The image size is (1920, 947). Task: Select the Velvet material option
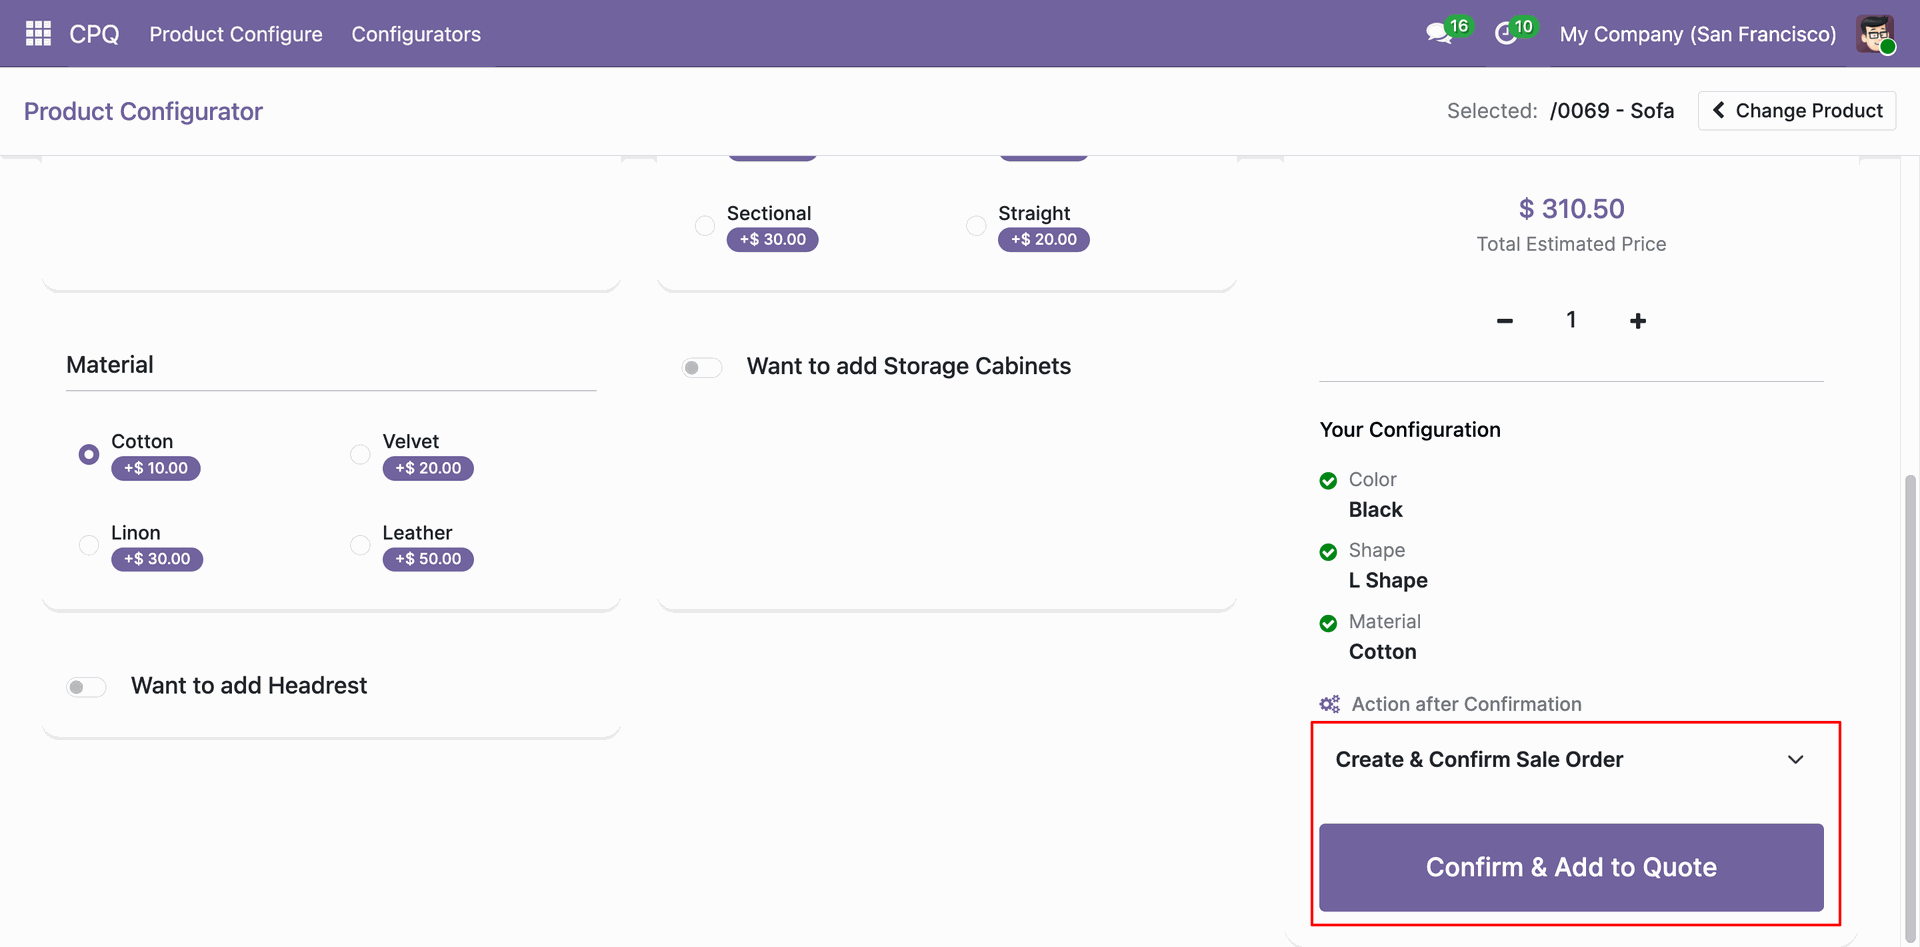[360, 454]
